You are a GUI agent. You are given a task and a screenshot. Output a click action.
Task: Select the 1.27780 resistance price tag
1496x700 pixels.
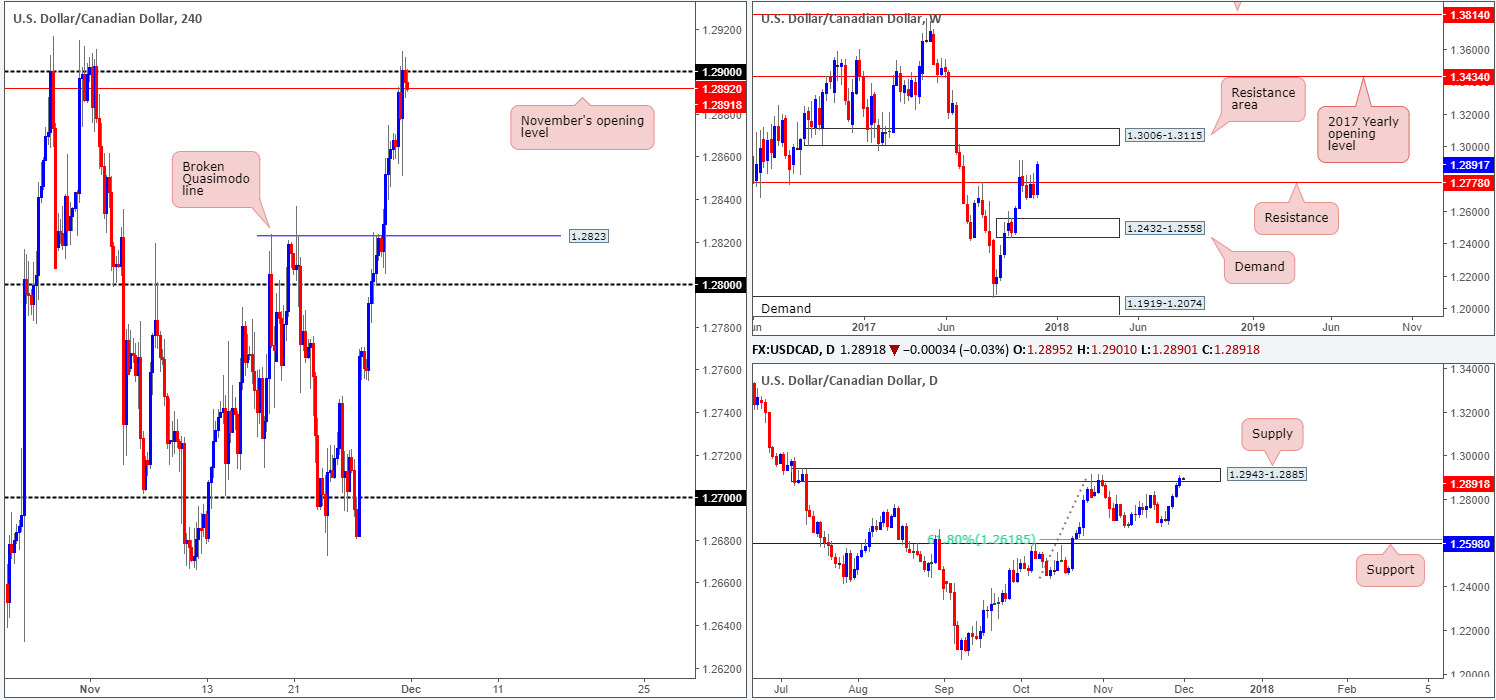point(1467,183)
